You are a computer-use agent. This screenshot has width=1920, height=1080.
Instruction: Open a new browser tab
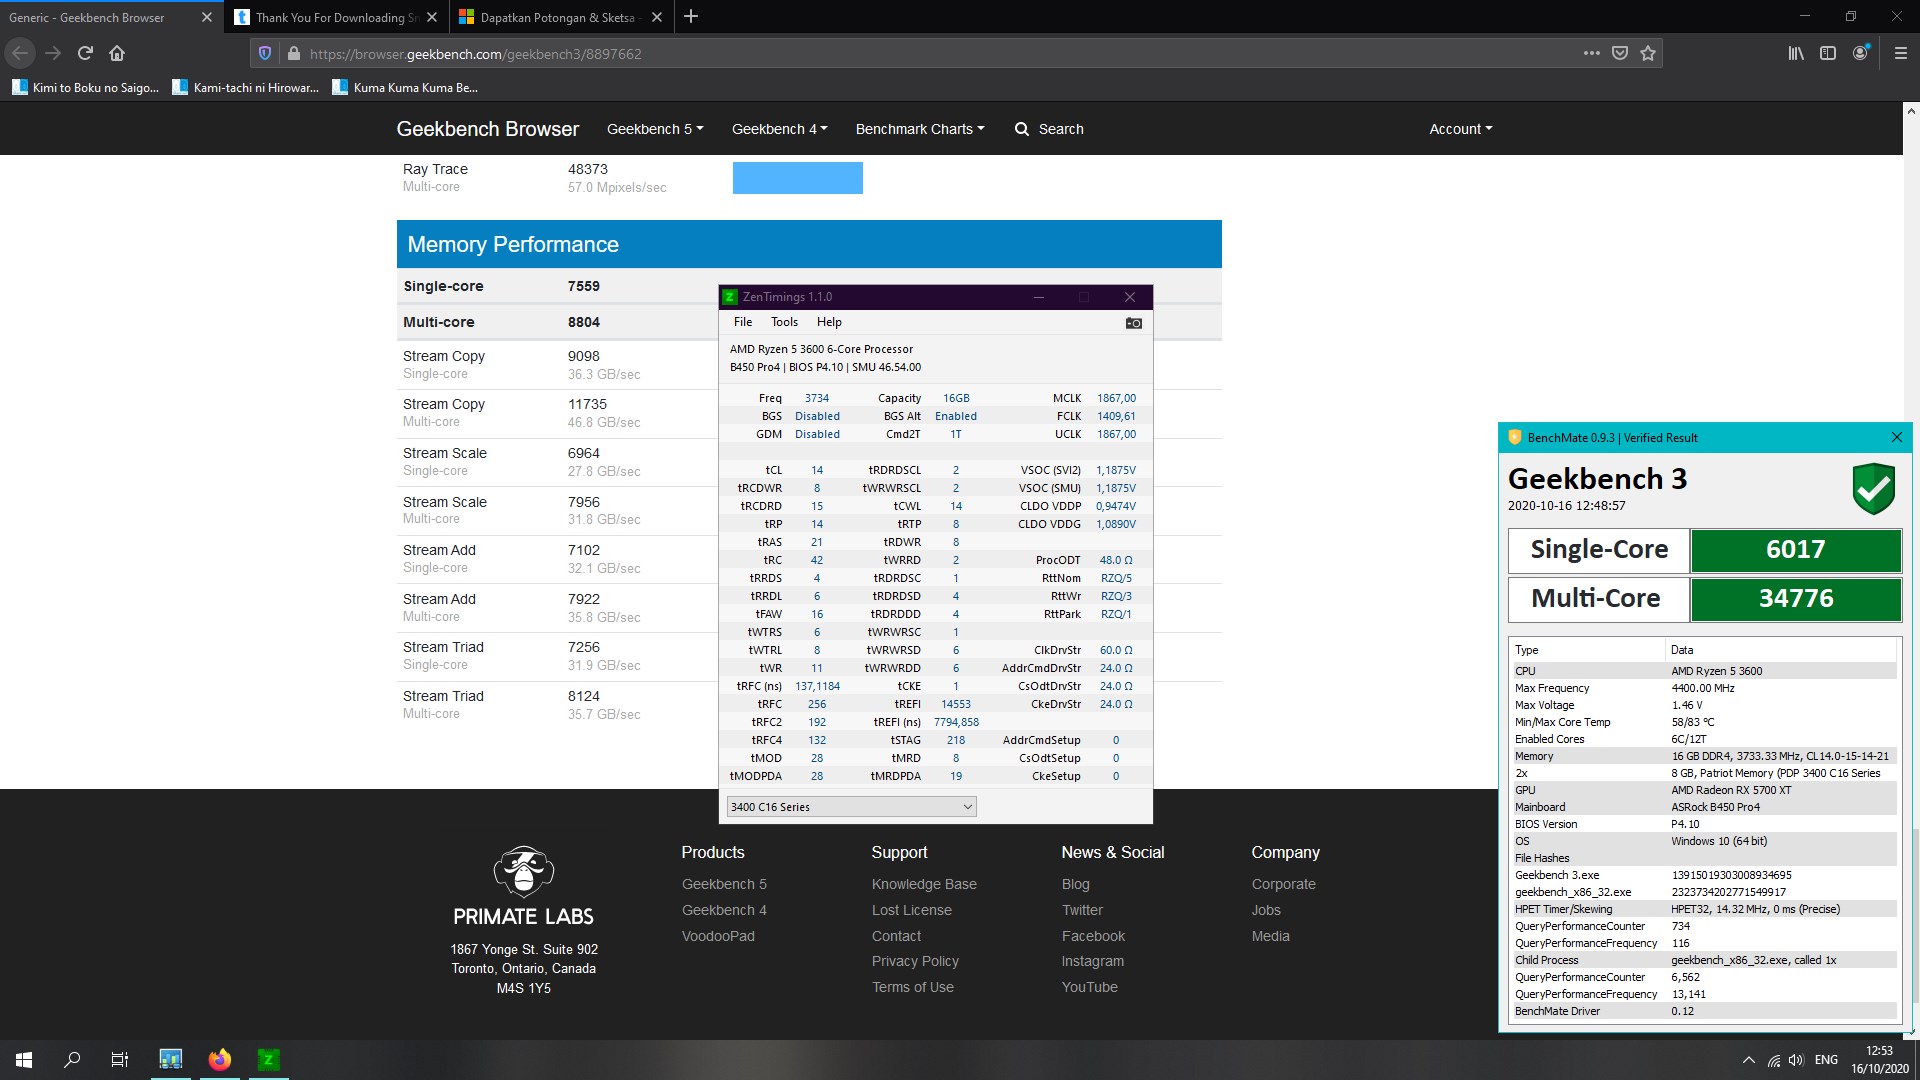tap(691, 17)
